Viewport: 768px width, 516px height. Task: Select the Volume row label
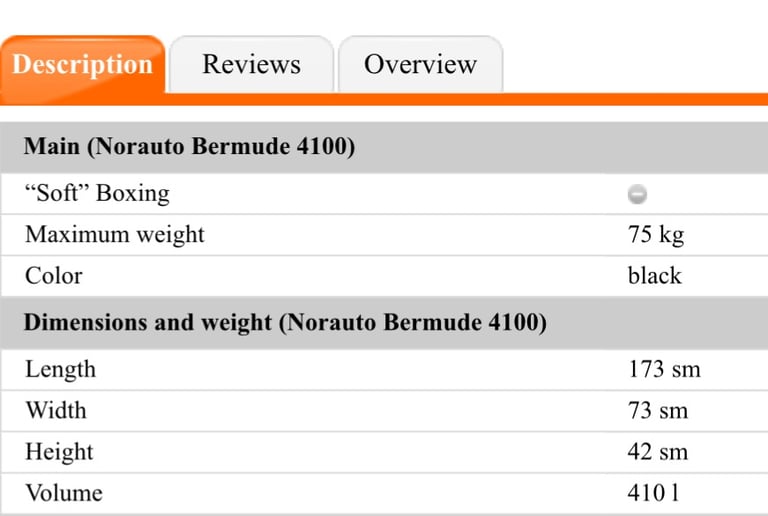click(64, 493)
